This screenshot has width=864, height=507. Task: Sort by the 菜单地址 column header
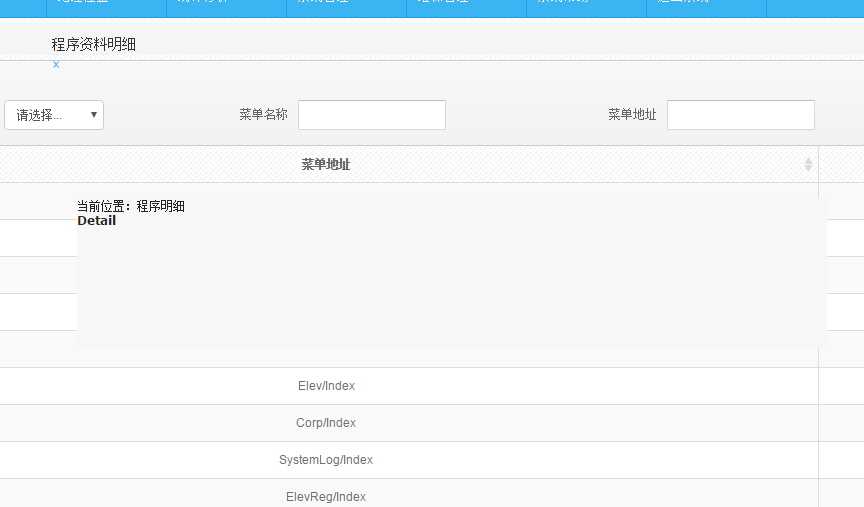coord(326,164)
